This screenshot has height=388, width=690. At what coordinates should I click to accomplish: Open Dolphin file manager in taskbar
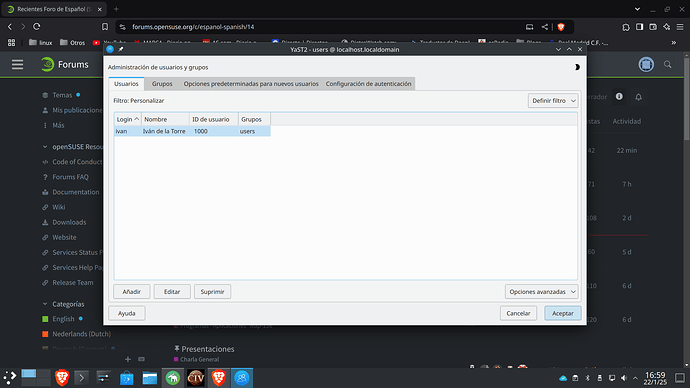tap(150, 377)
